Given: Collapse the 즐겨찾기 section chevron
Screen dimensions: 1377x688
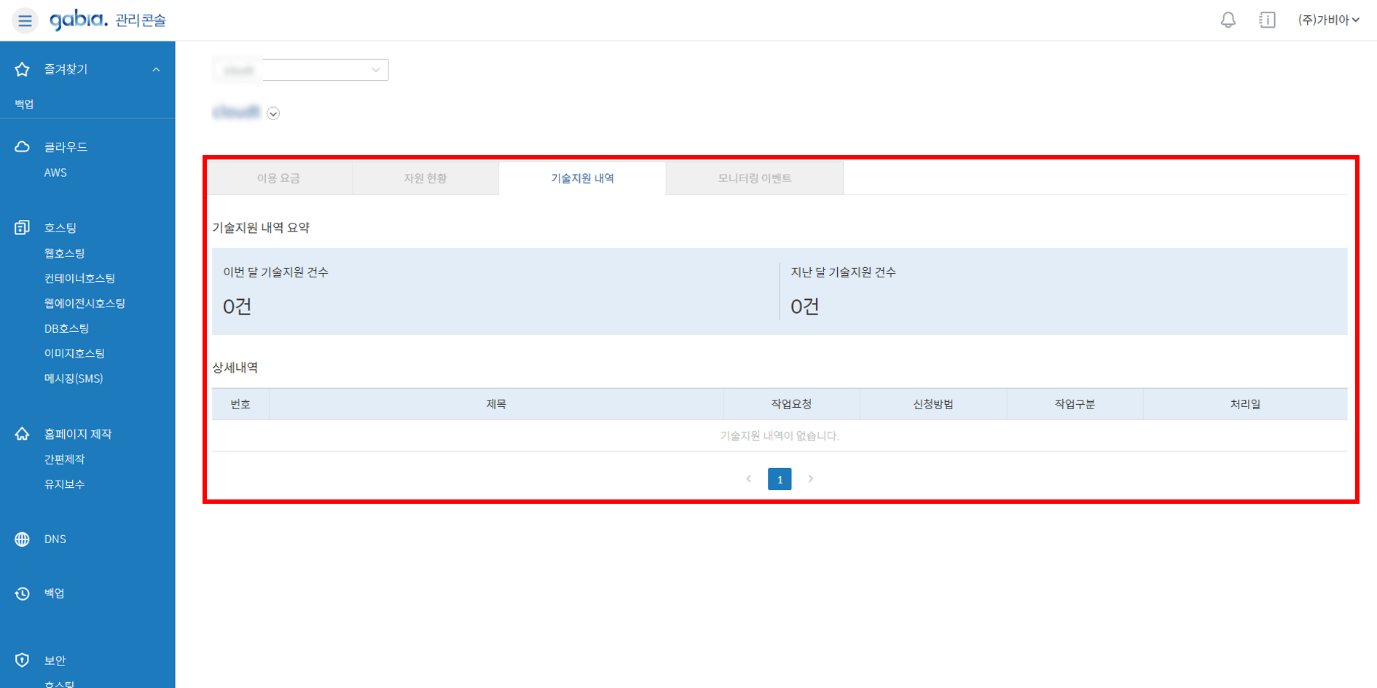Looking at the screenshot, I should click(156, 70).
